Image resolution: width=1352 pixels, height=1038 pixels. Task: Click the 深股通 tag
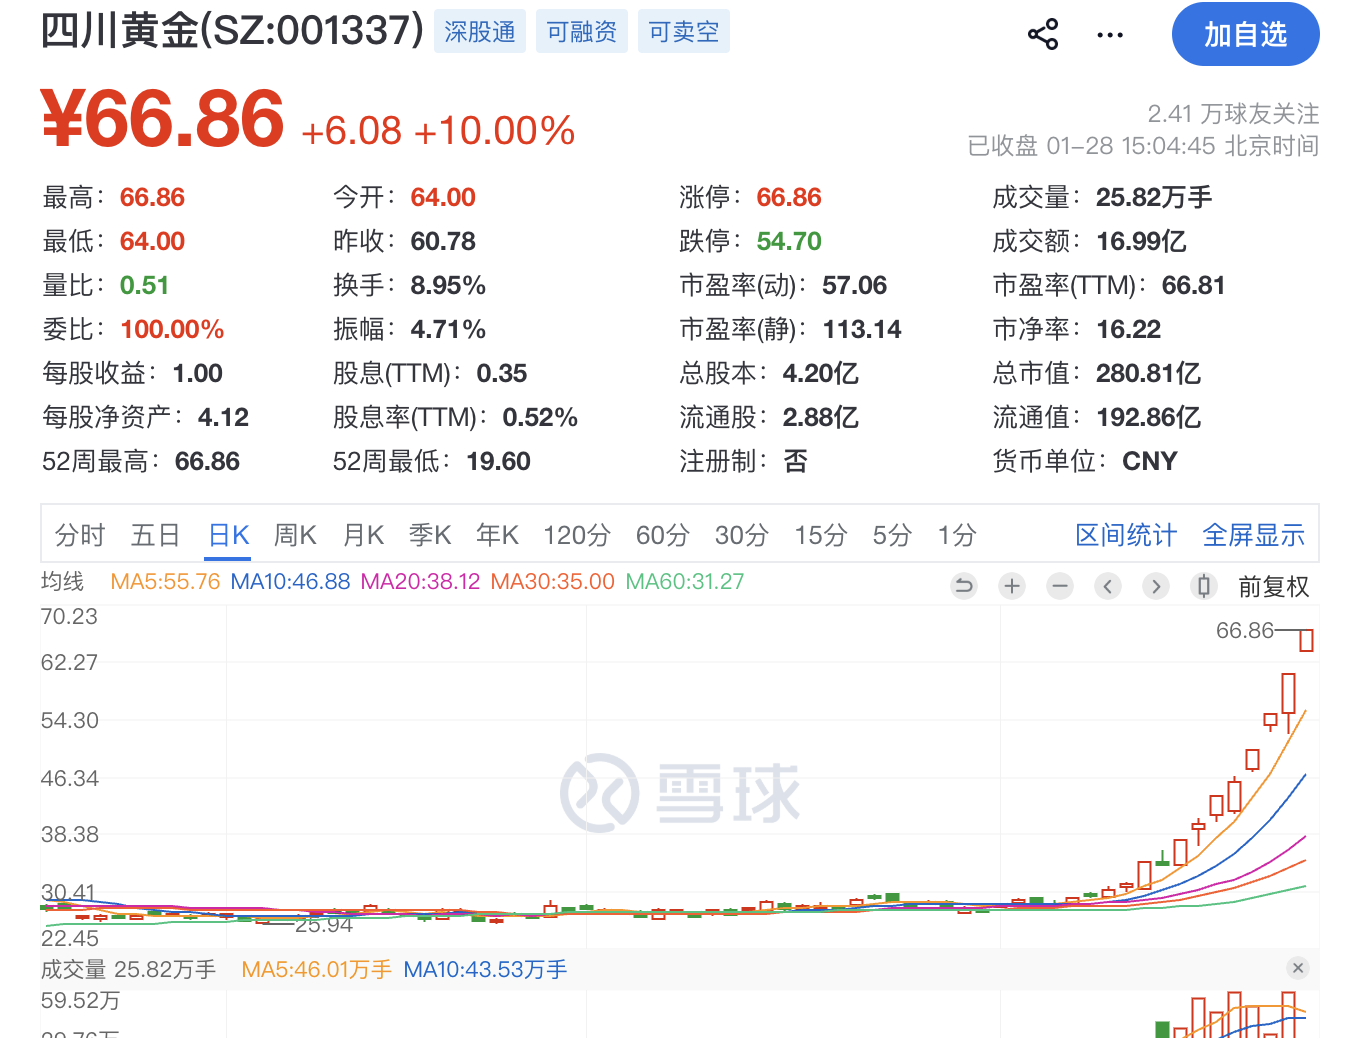point(480,32)
